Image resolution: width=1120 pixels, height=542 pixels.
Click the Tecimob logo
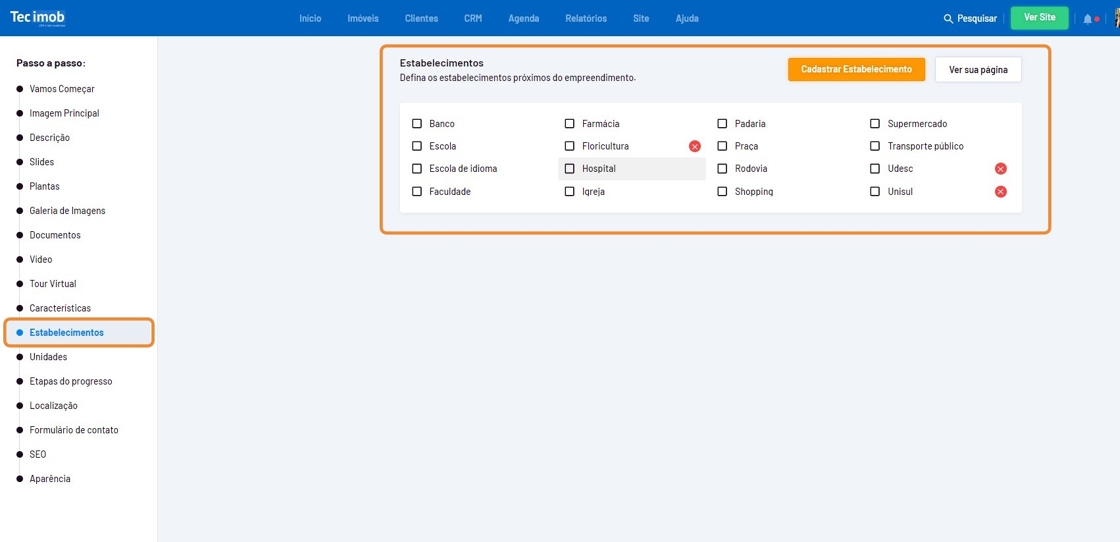click(38, 18)
